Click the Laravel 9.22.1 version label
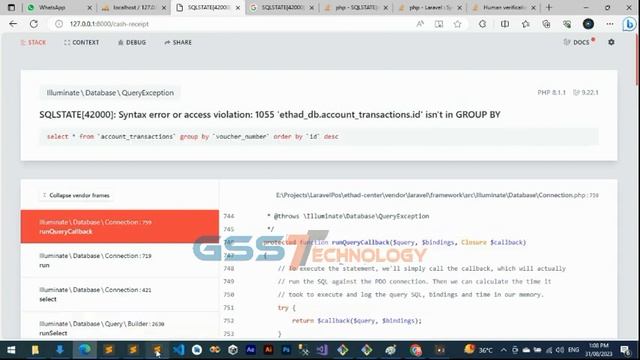Screen dimensions: 640x360 586,93
